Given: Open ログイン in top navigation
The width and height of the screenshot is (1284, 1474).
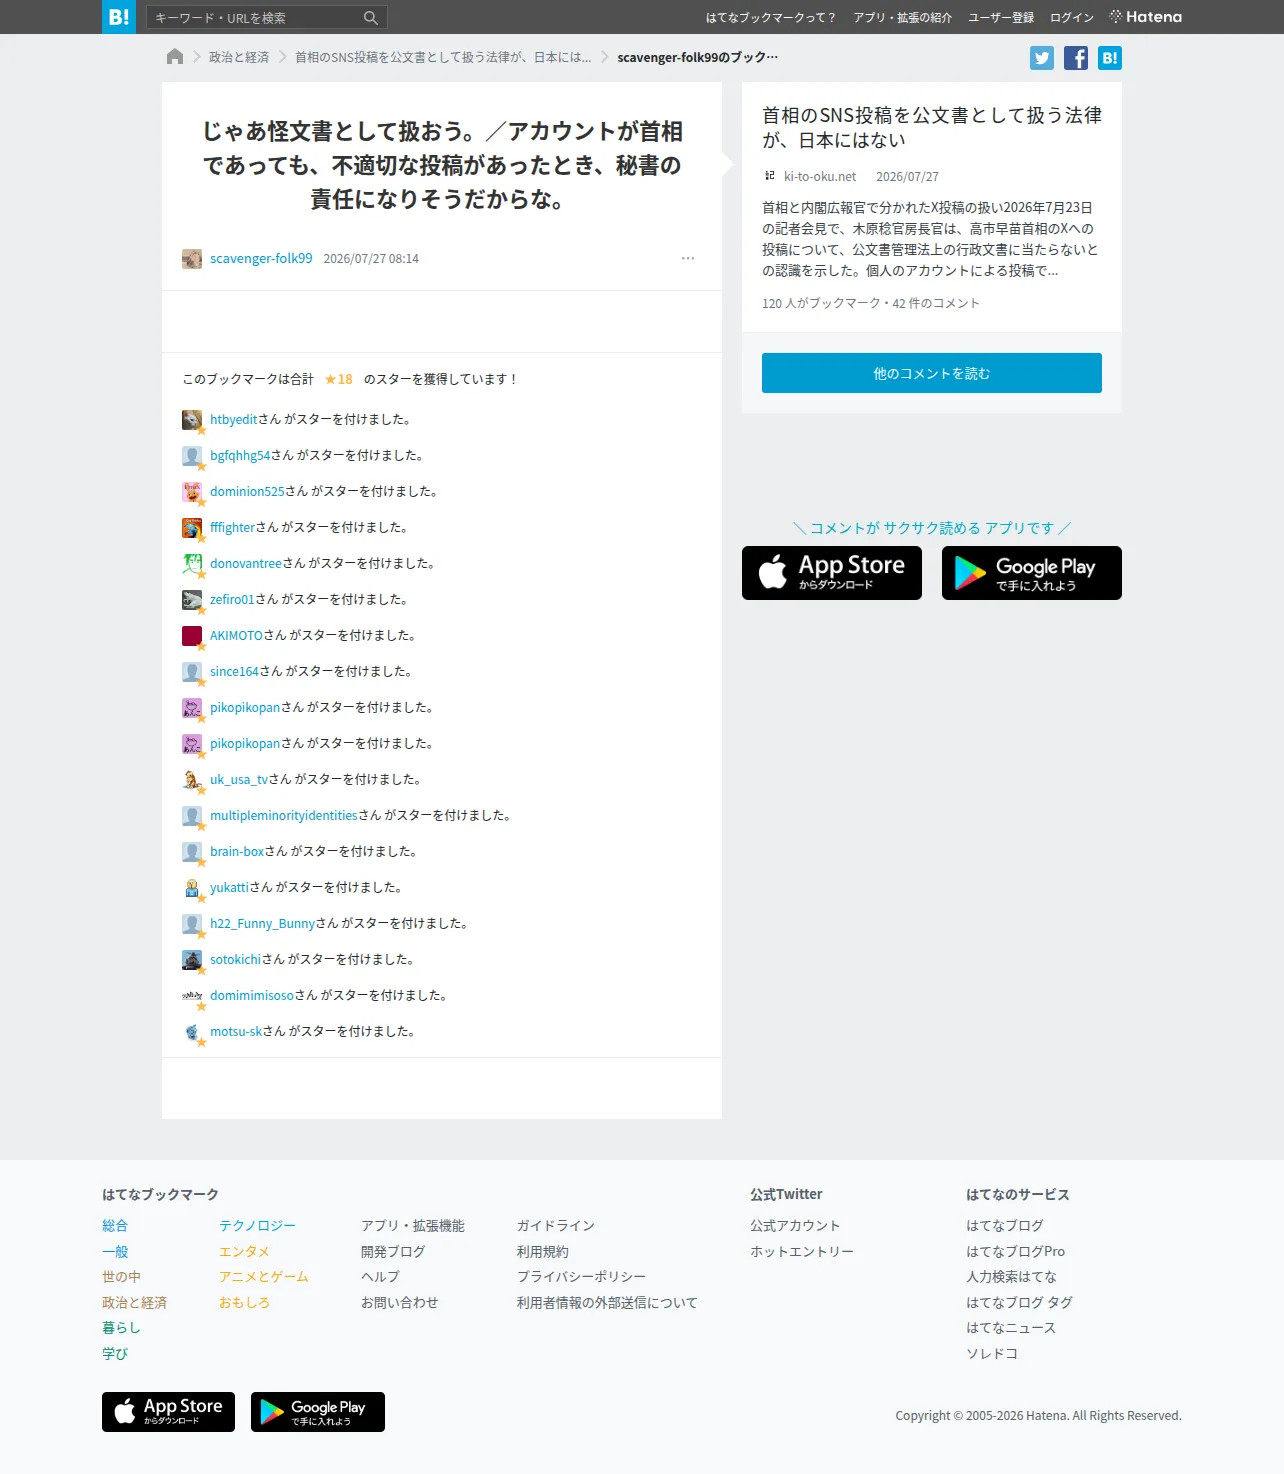Looking at the screenshot, I should pos(1072,17).
